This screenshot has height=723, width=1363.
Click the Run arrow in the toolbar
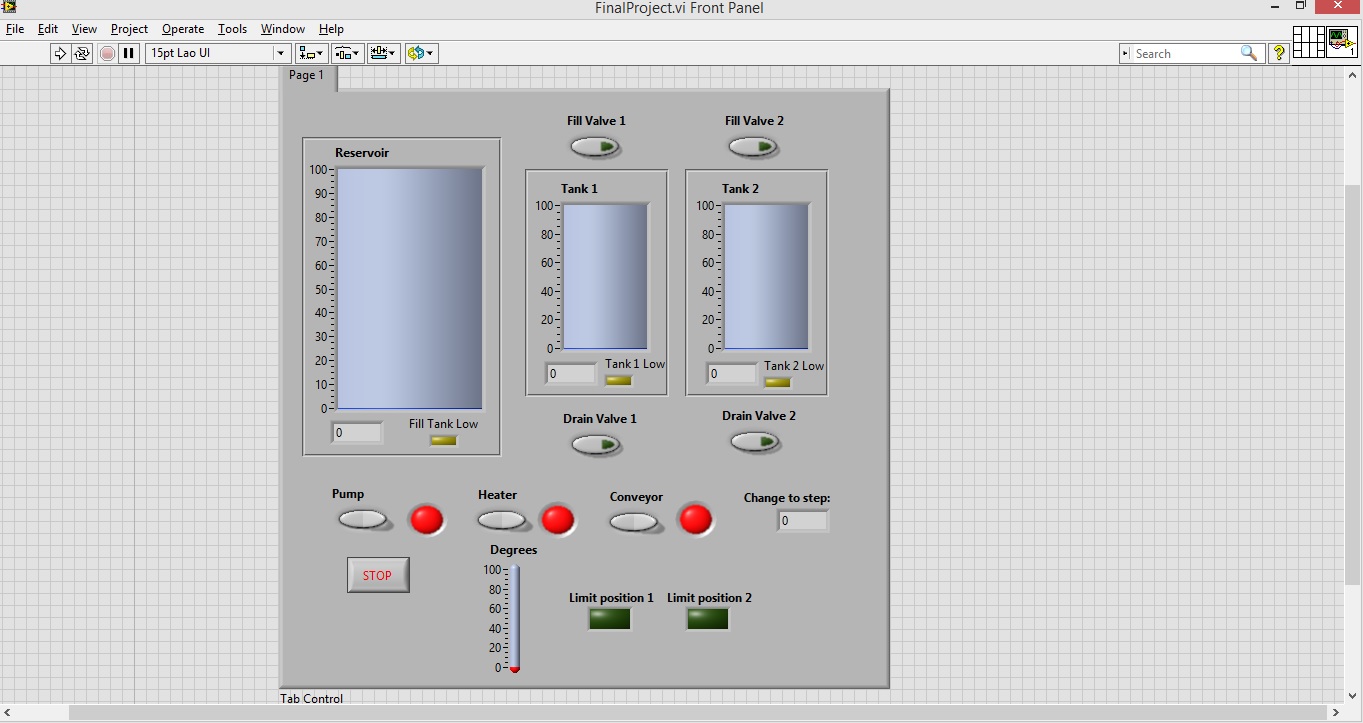point(60,54)
